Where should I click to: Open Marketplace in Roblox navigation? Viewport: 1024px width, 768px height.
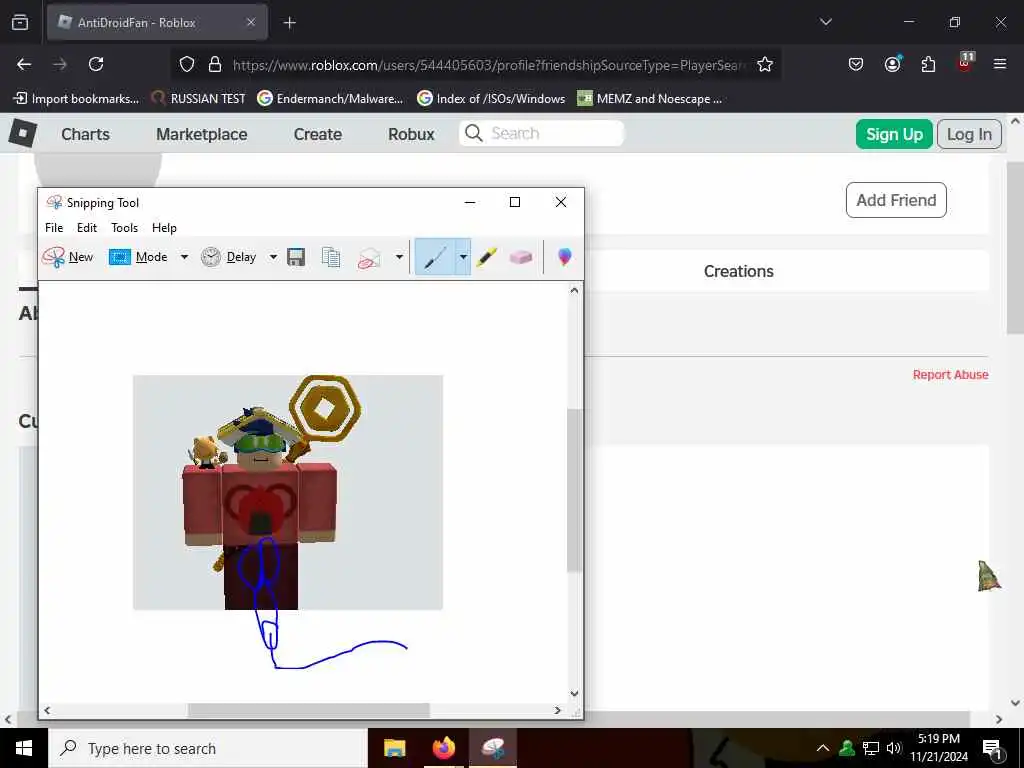pos(202,134)
